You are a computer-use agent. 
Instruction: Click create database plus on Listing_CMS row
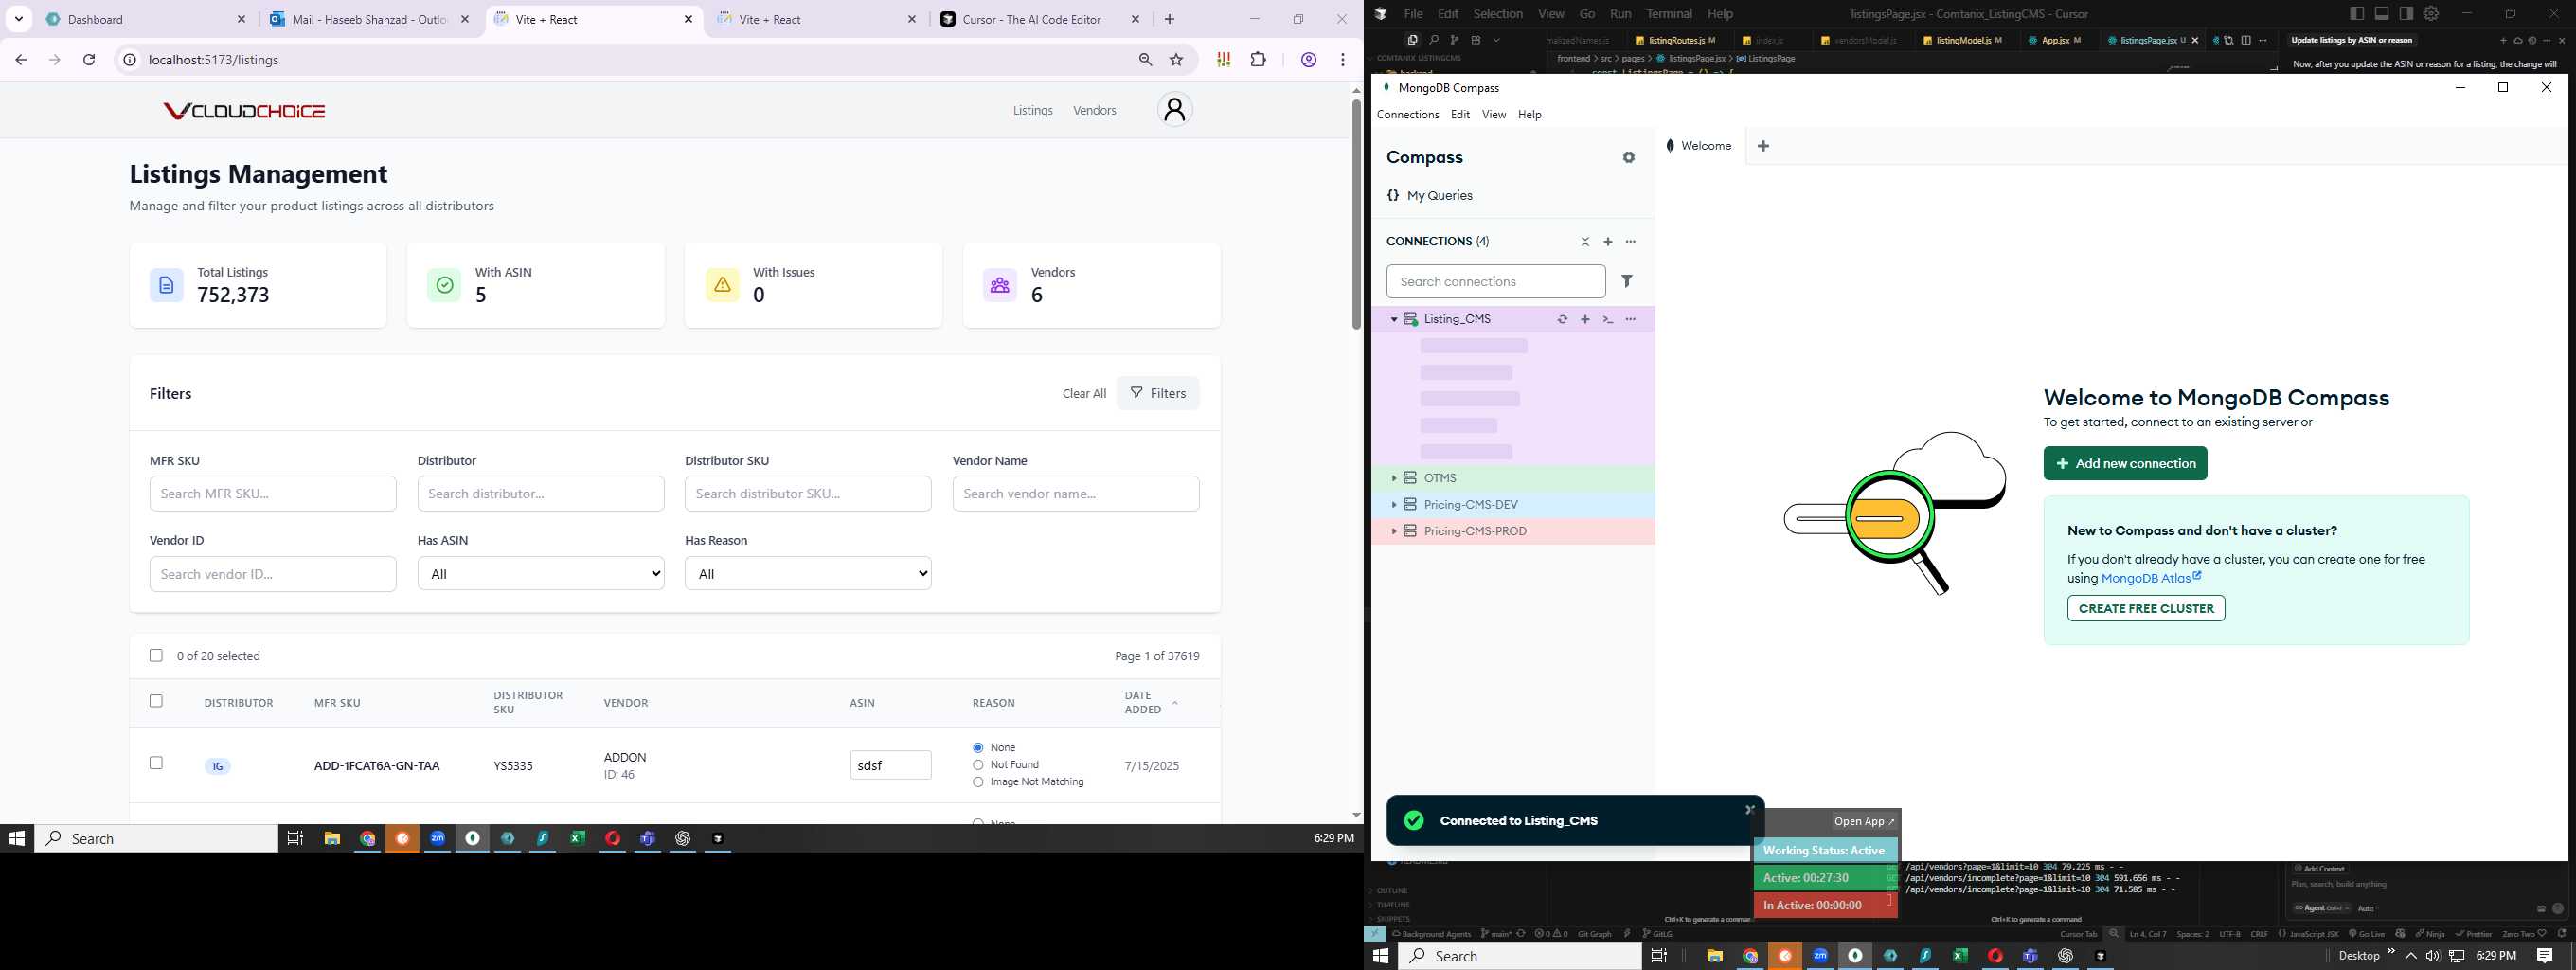[1585, 319]
